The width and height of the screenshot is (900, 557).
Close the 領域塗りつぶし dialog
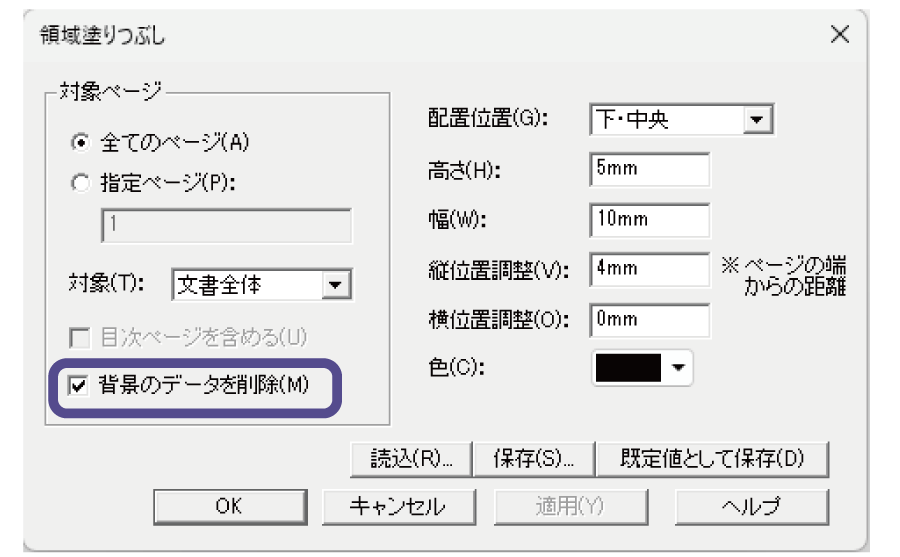(840, 35)
